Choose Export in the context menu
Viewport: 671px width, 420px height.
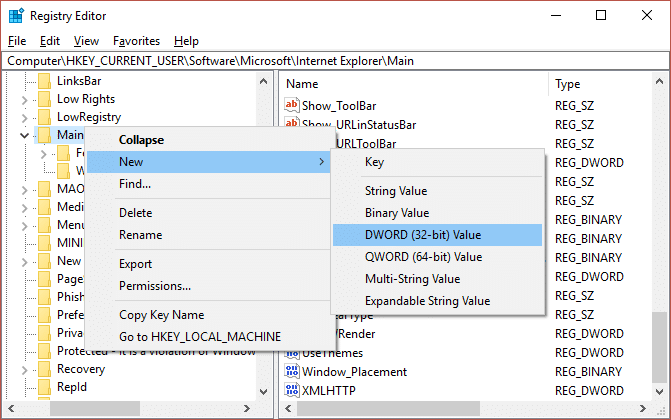point(208,264)
